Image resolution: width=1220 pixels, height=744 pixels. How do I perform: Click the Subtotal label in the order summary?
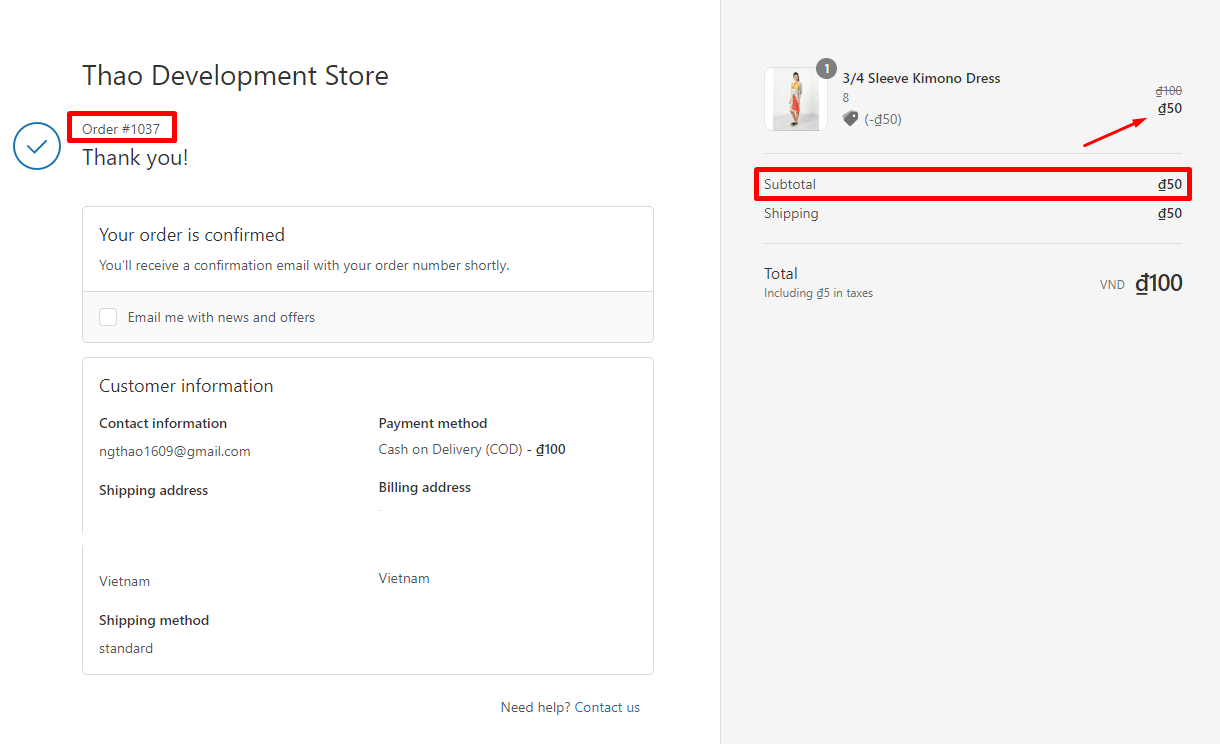coord(790,184)
